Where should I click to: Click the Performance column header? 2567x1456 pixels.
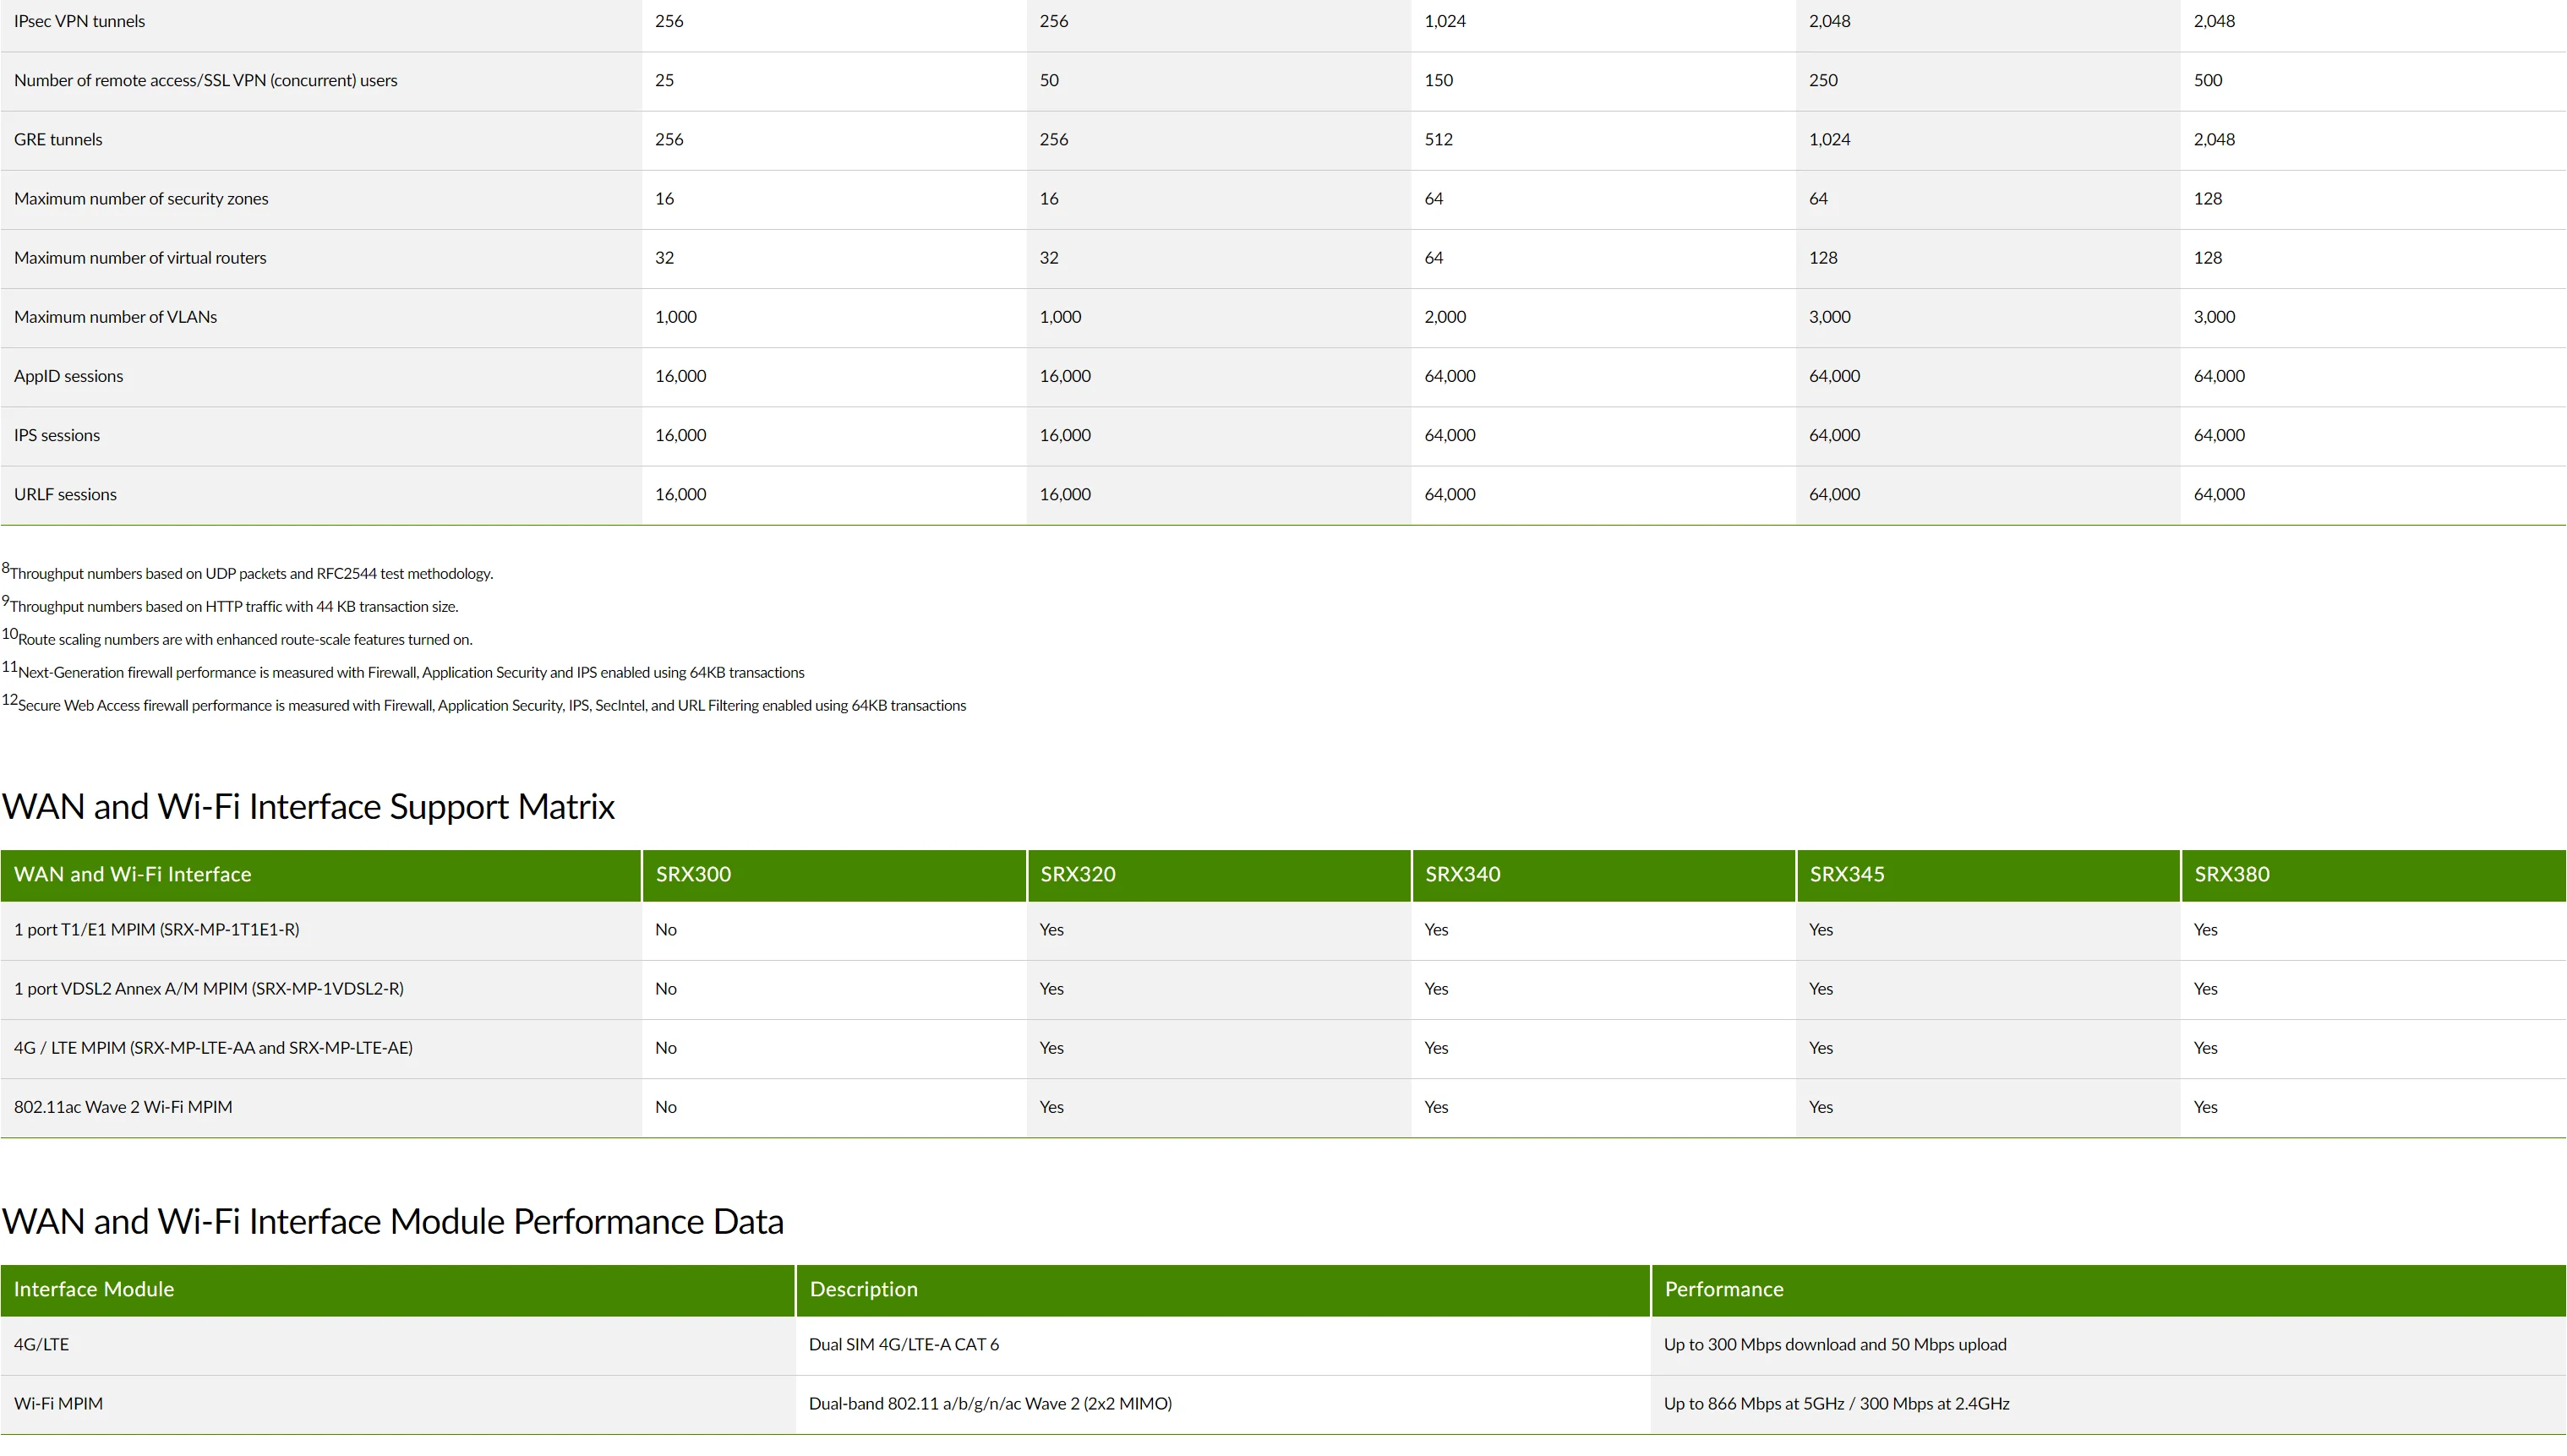1723,1289
